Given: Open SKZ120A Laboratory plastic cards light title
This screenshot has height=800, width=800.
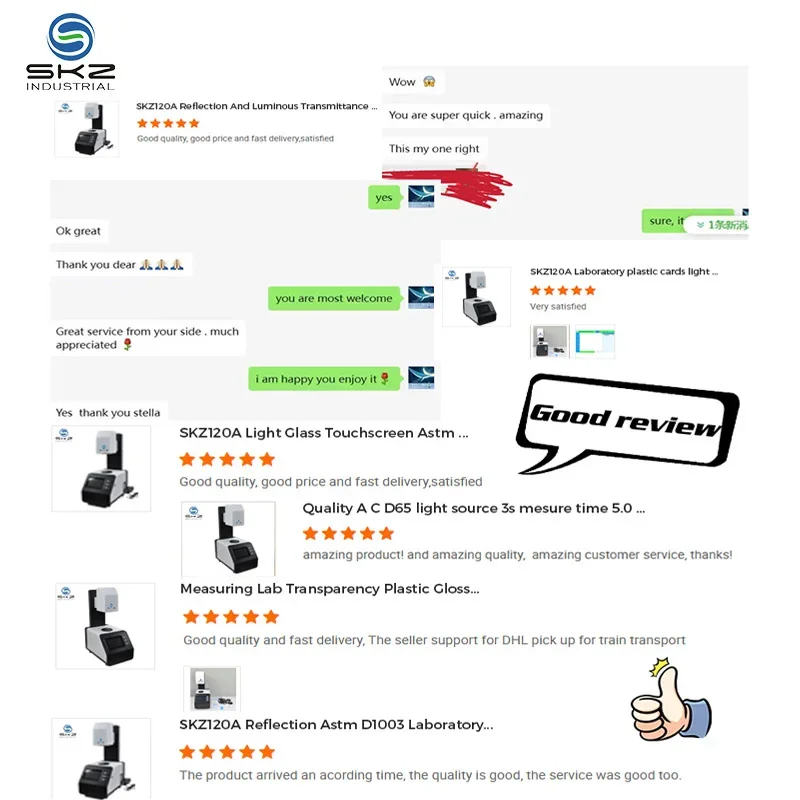Looking at the screenshot, I should pyautogui.click(x=623, y=271).
